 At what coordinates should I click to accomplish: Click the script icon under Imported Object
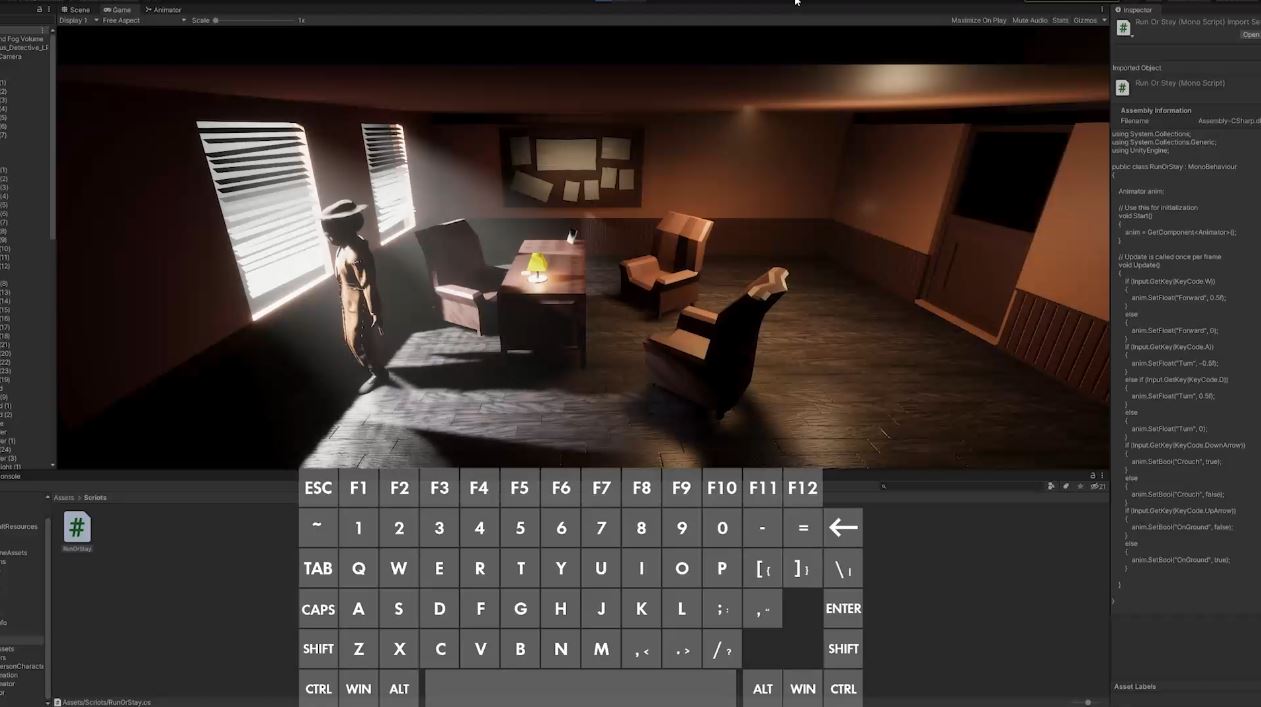tap(1122, 88)
